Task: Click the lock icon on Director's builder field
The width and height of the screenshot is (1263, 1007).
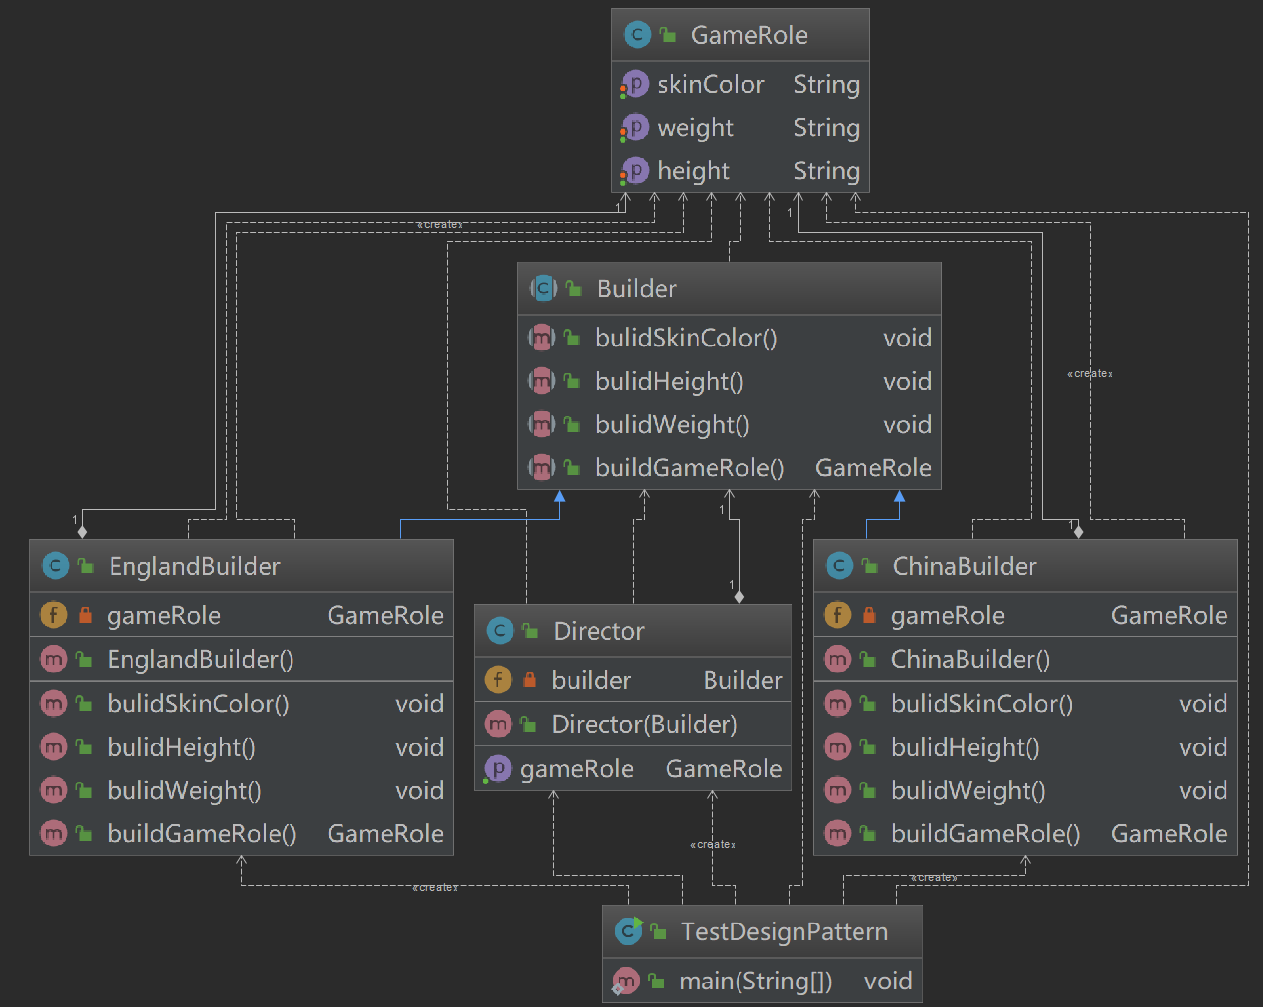Action: 529,680
